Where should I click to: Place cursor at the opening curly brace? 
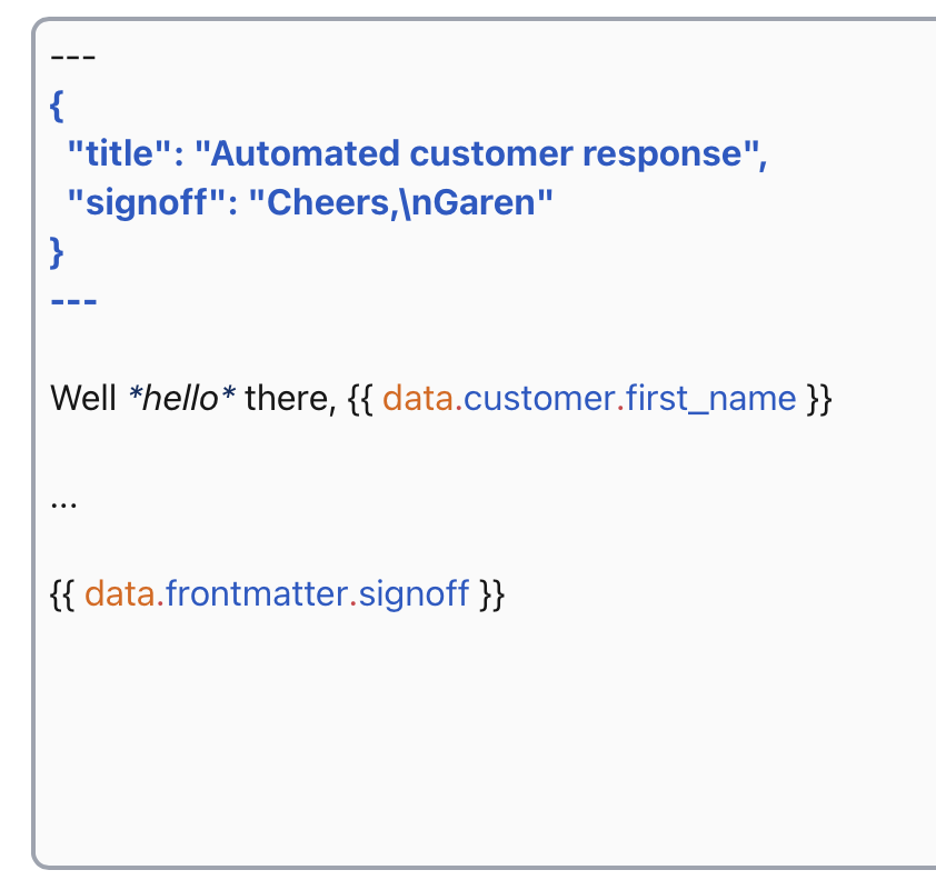pyautogui.click(x=57, y=106)
